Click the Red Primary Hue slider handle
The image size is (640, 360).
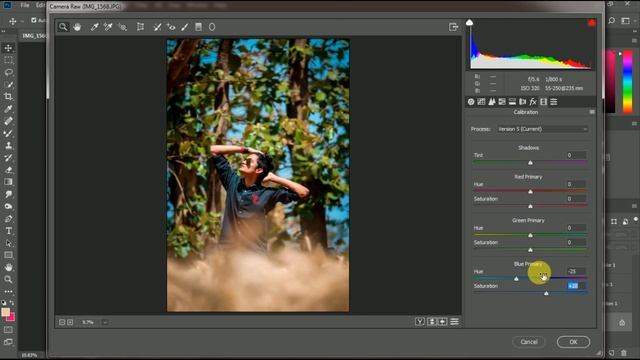[530, 191]
